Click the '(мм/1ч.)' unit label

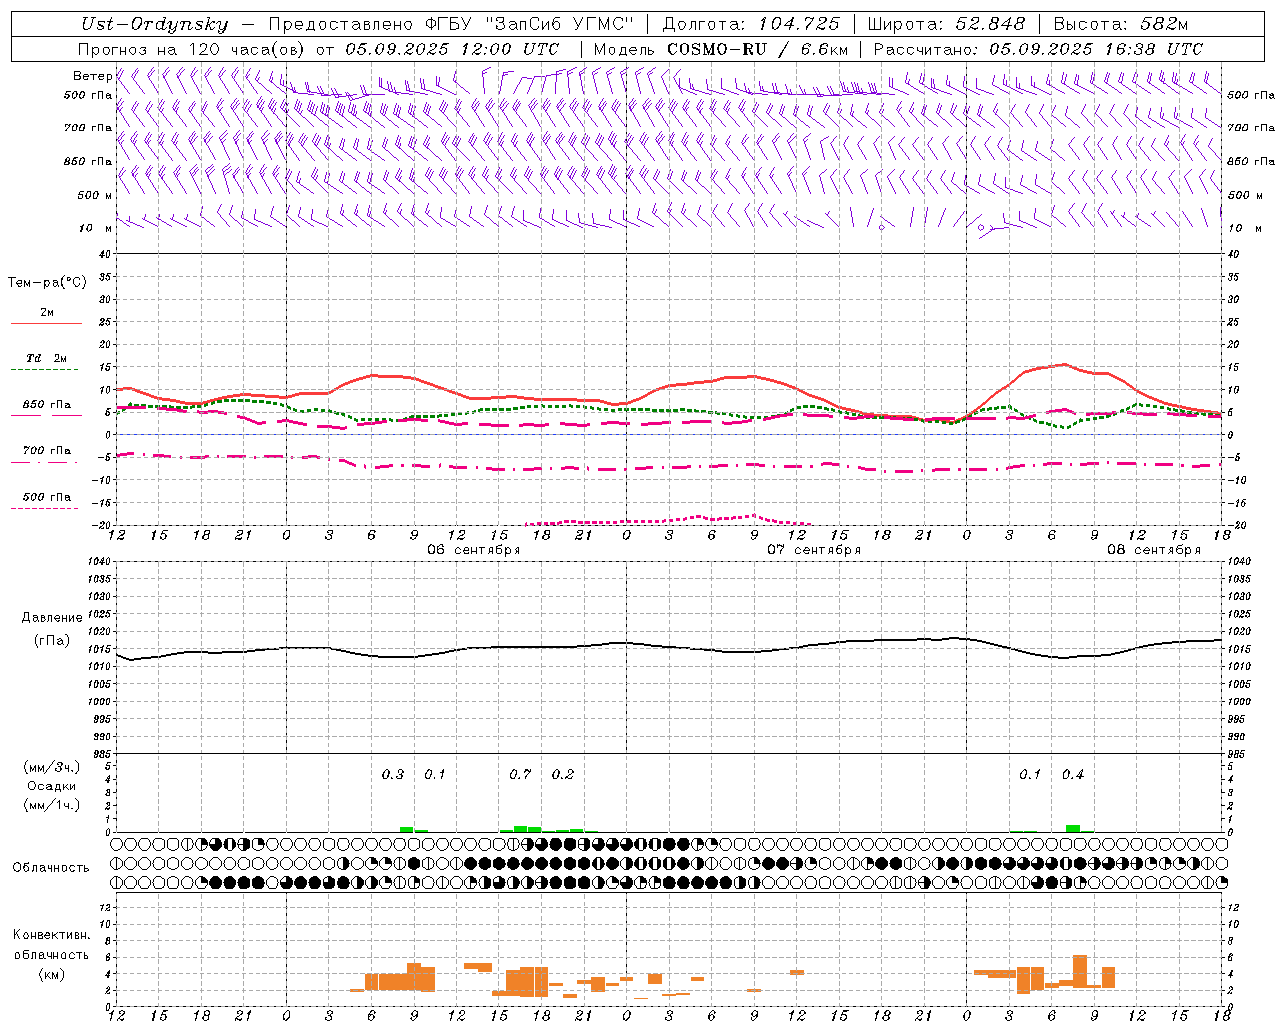pyautogui.click(x=52, y=805)
